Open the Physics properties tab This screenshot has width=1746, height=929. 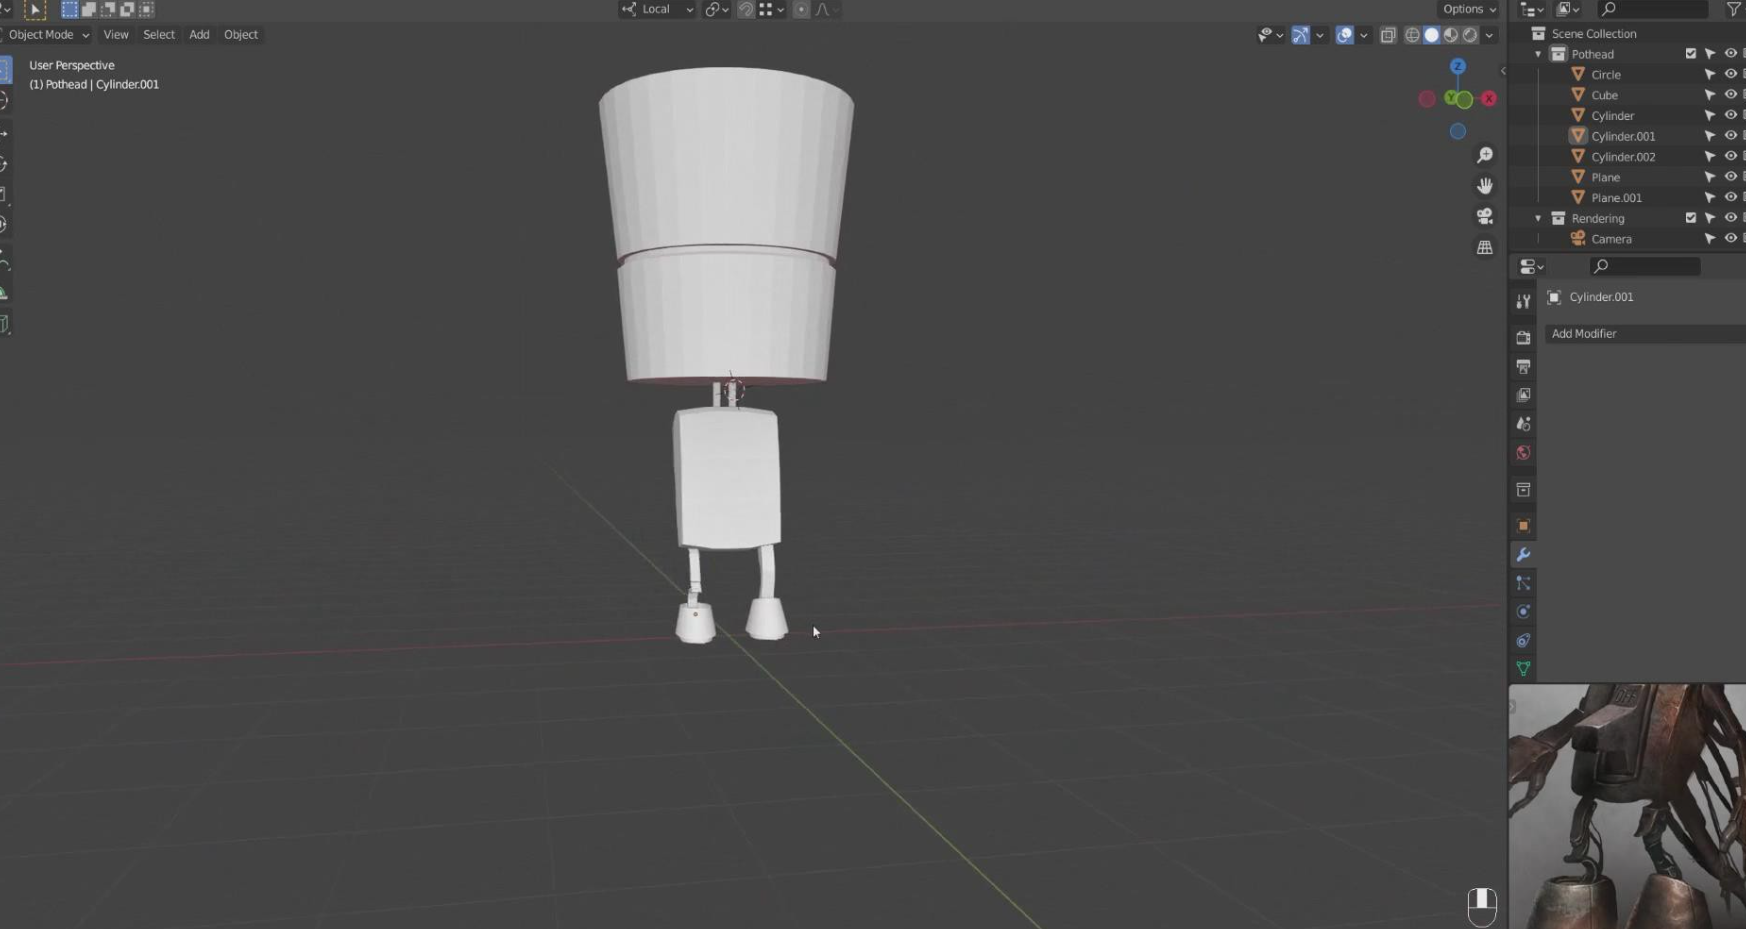click(x=1523, y=612)
